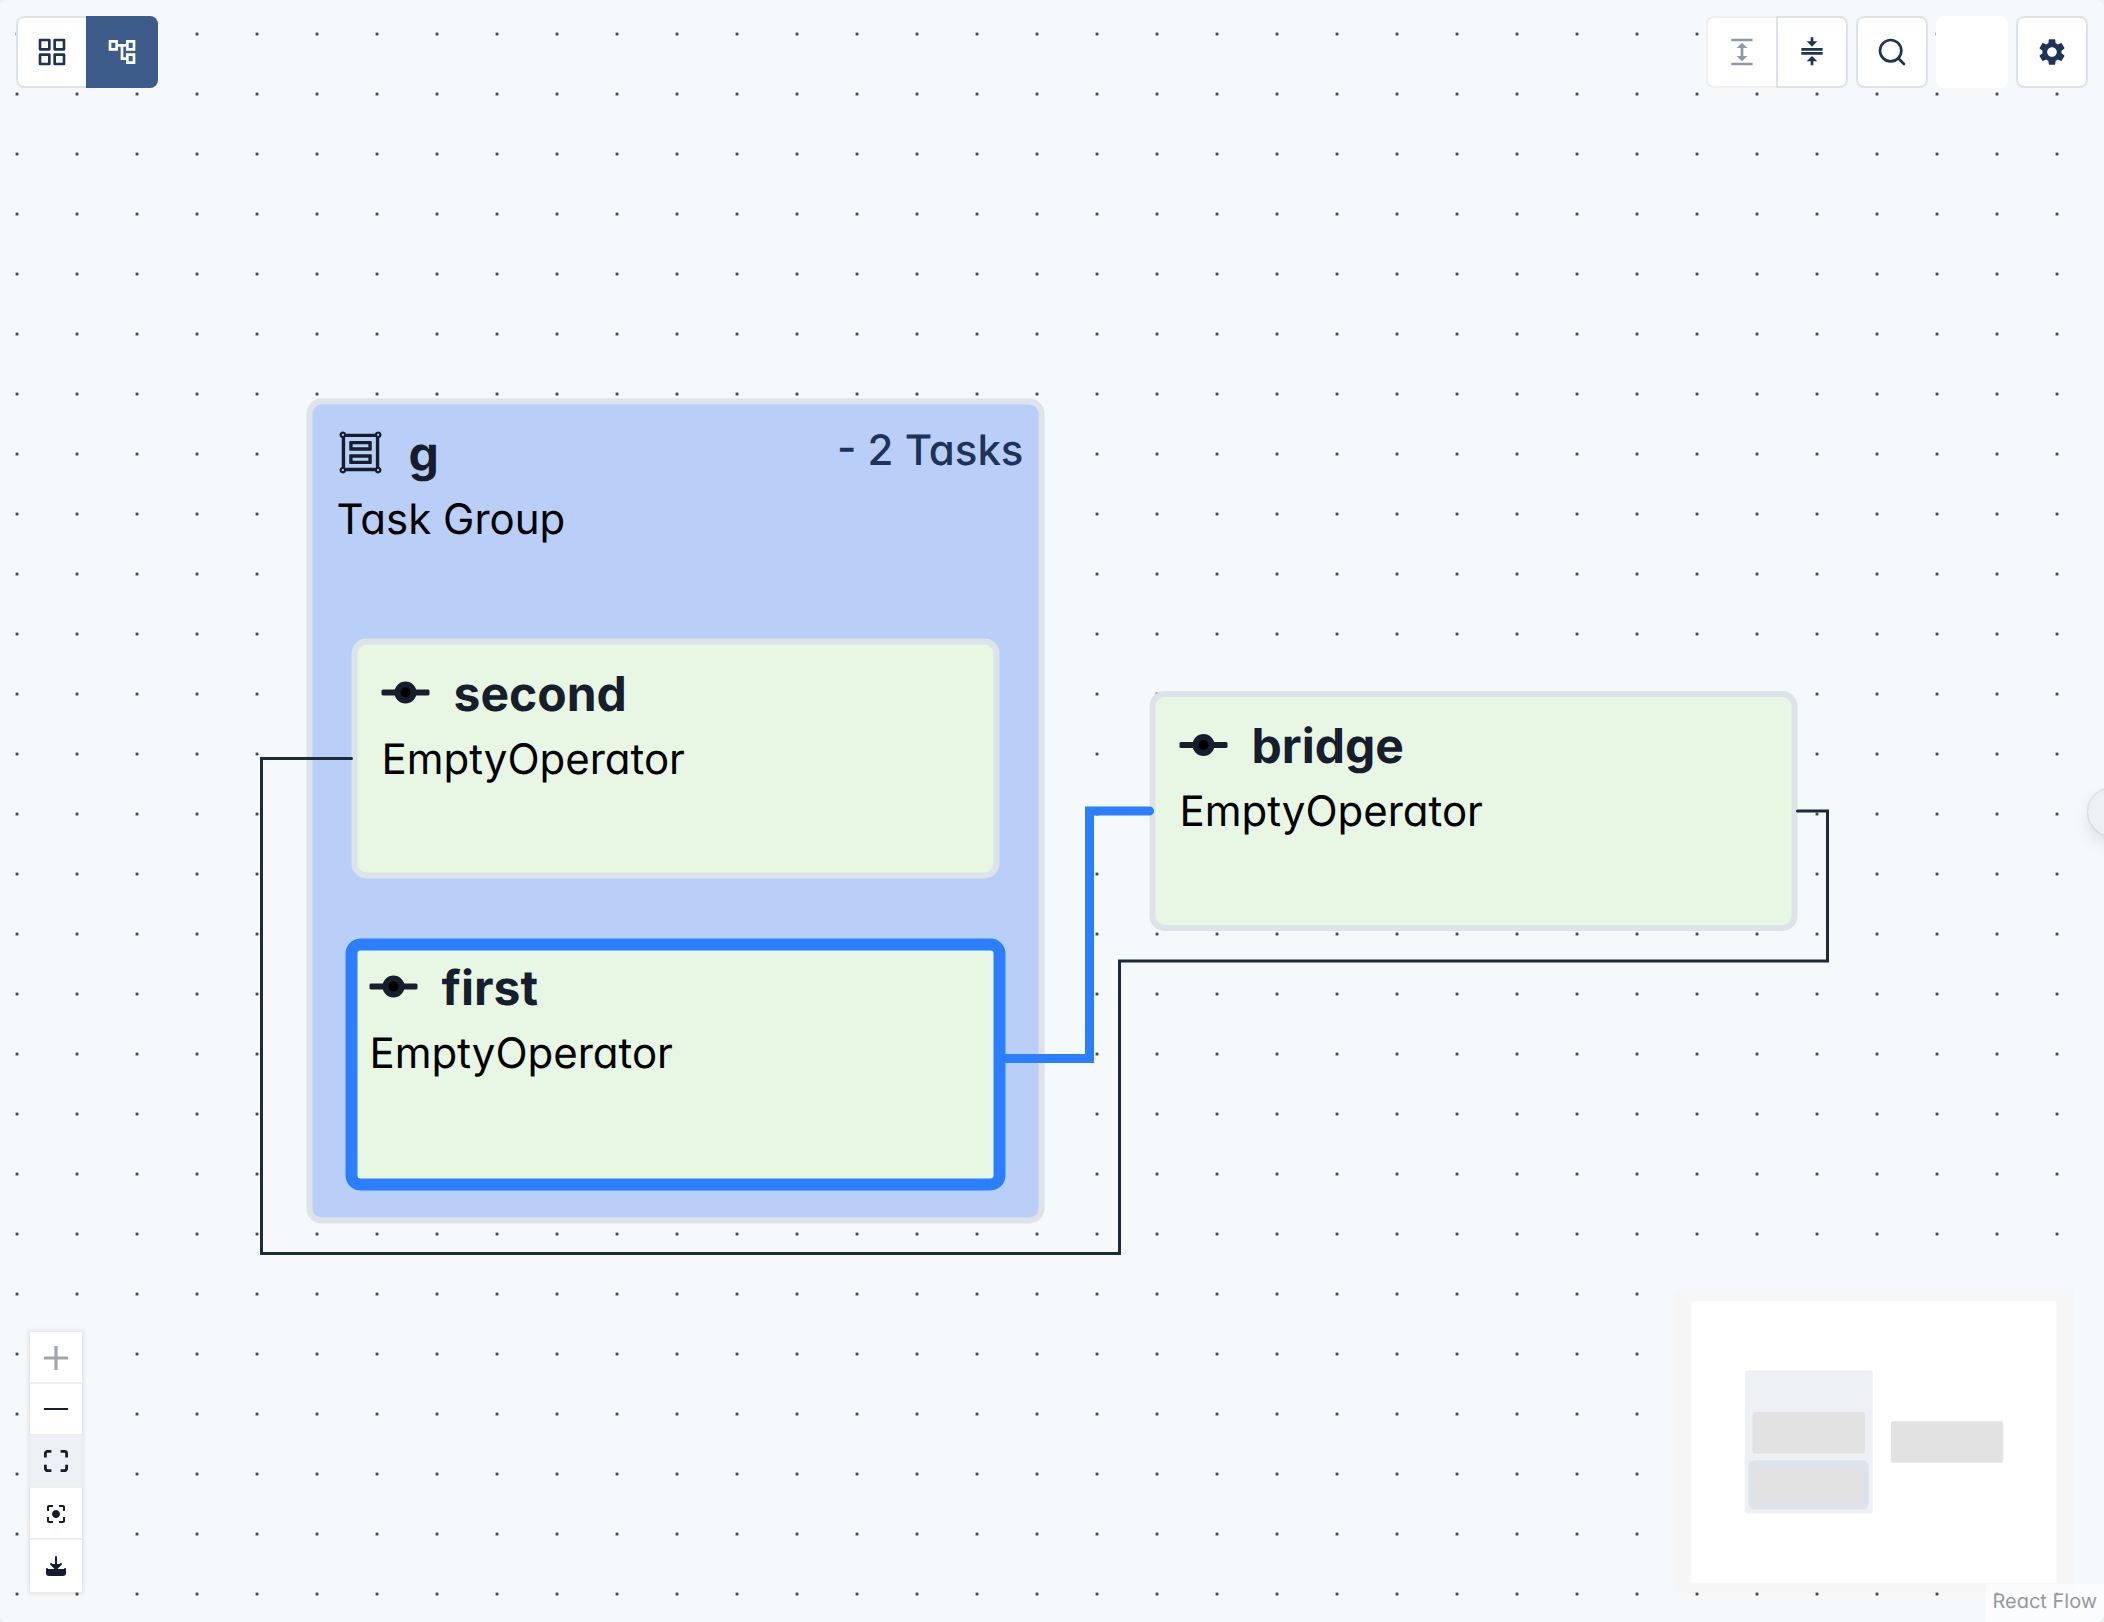Collapse group via '- 2 Tasks'
This screenshot has width=2104, height=1622.
(x=930, y=450)
